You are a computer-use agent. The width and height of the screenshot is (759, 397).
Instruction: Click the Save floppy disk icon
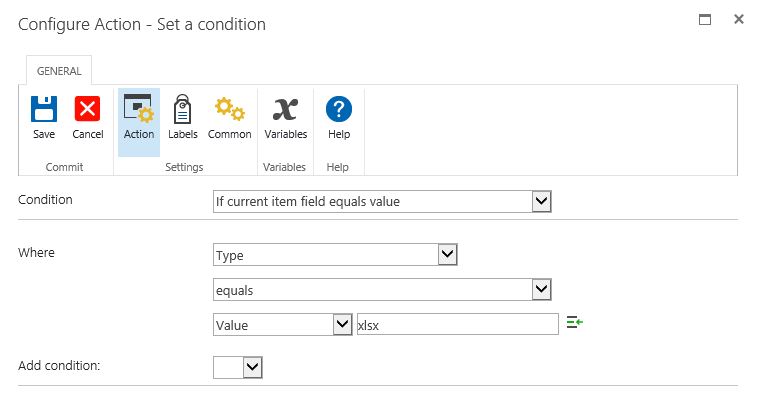point(44,109)
